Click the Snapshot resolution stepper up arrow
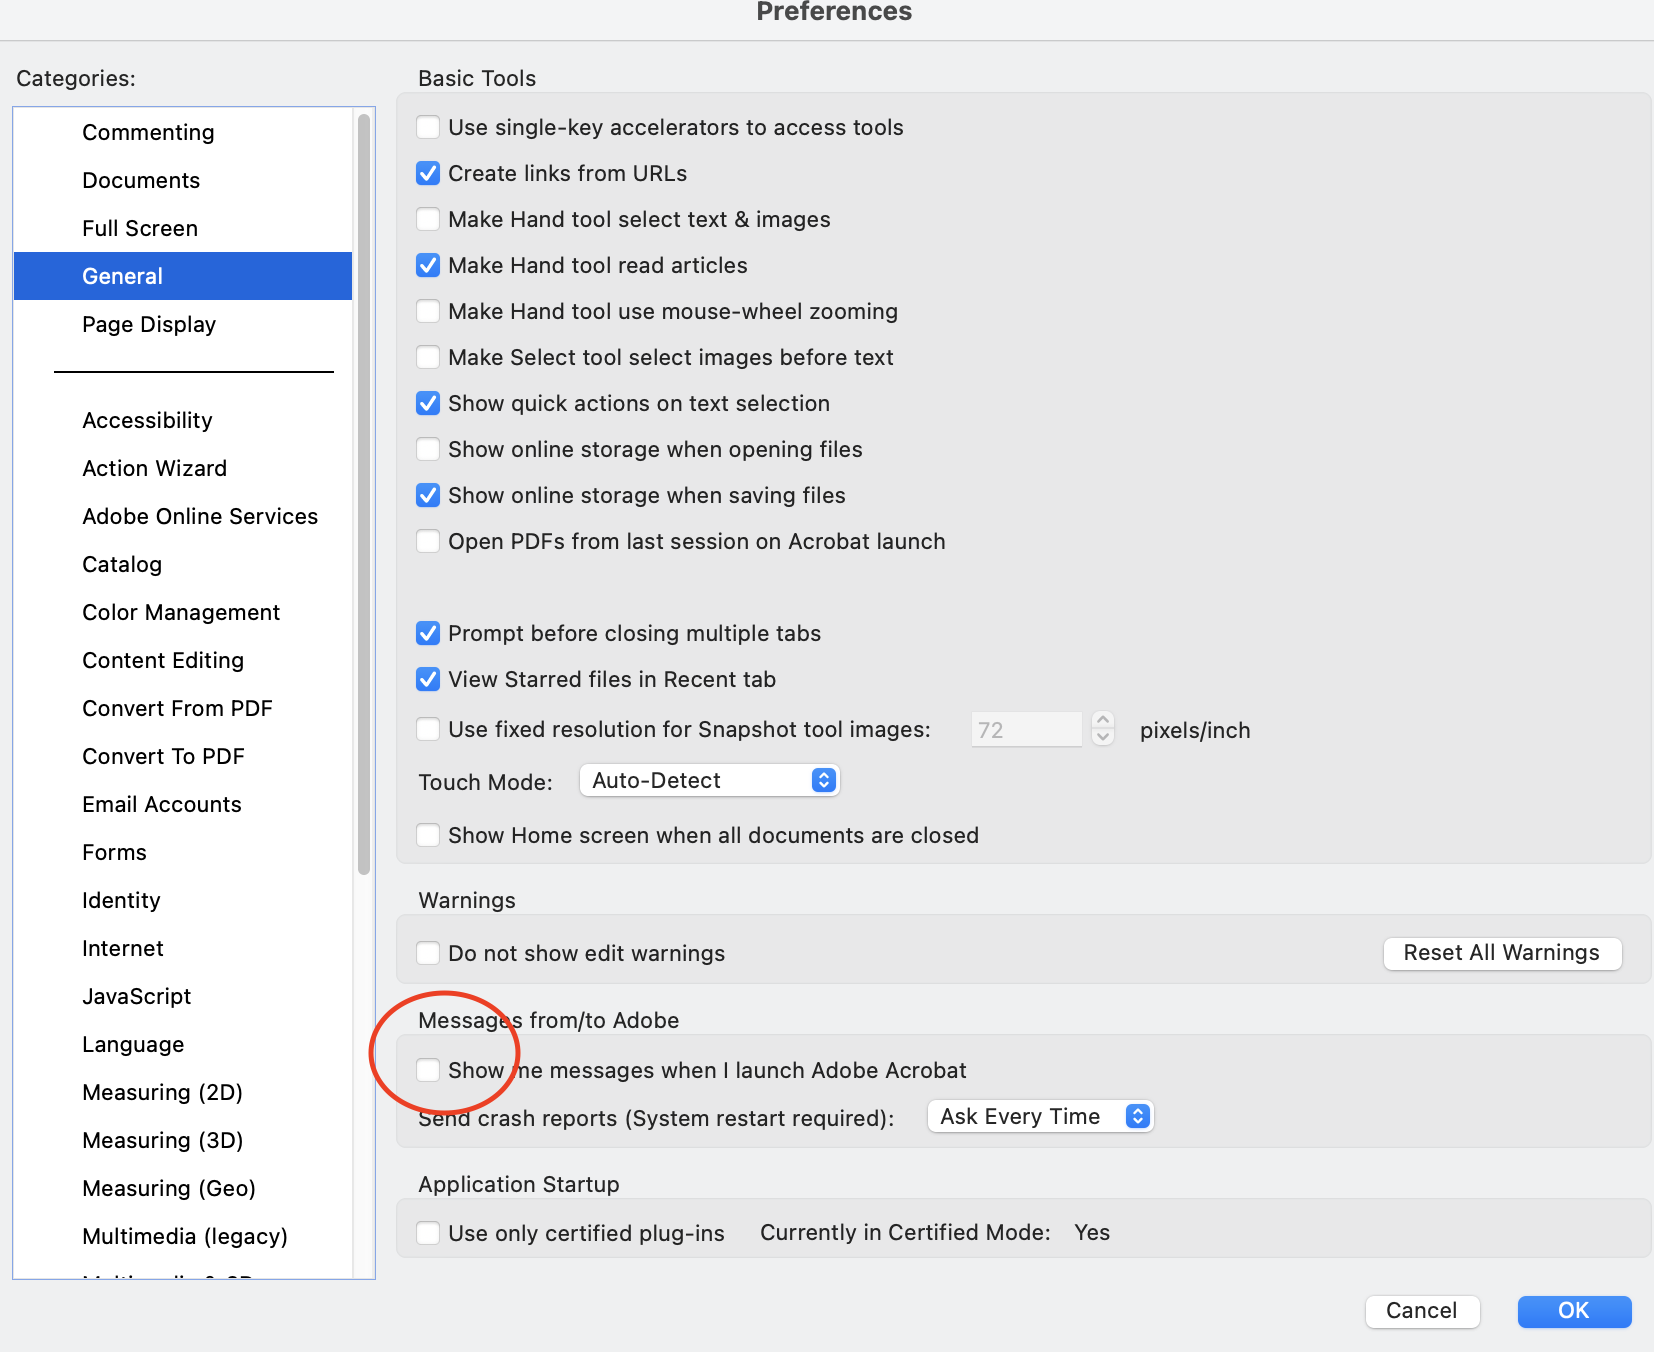The width and height of the screenshot is (1654, 1352). coord(1103,721)
